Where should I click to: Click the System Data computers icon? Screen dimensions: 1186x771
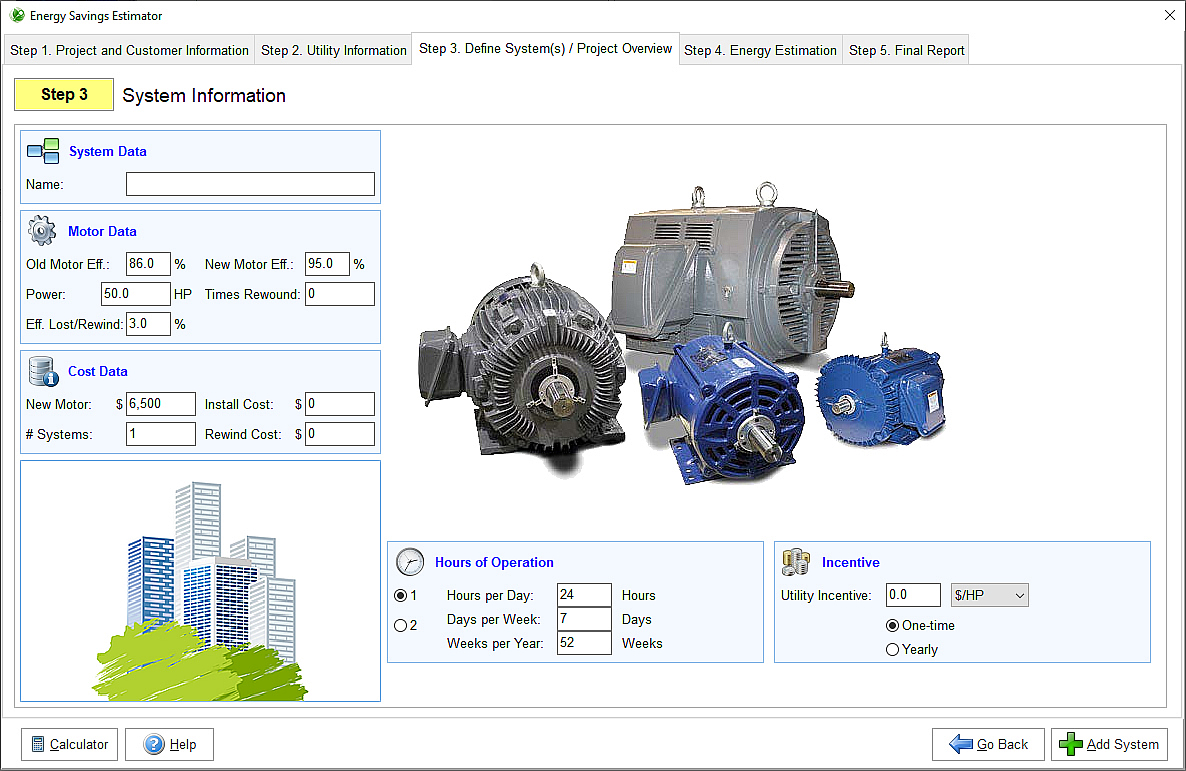(43, 151)
